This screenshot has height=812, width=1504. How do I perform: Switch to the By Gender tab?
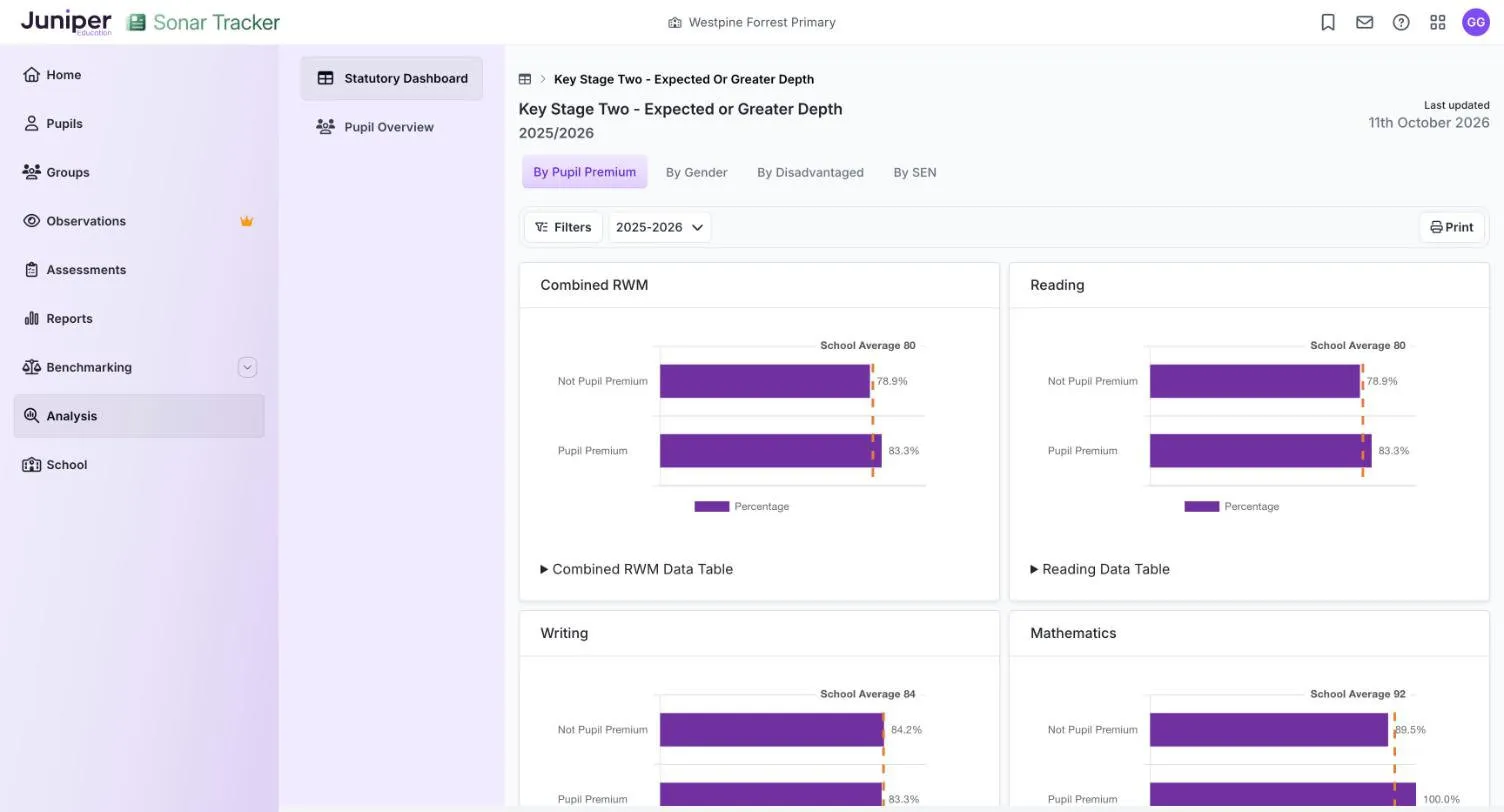click(x=697, y=172)
